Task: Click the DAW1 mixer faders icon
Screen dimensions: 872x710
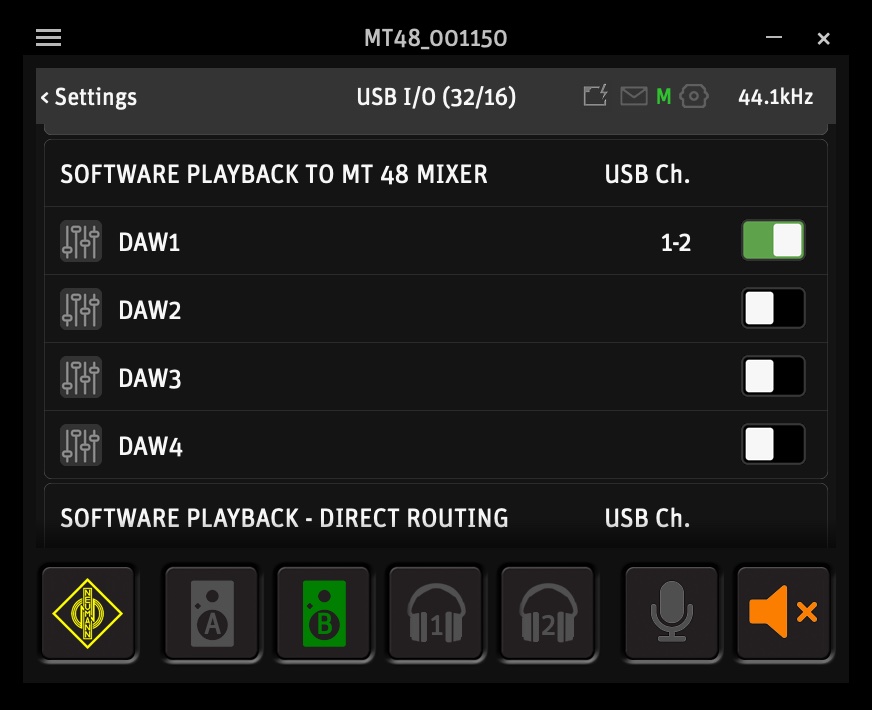Action: (x=81, y=242)
